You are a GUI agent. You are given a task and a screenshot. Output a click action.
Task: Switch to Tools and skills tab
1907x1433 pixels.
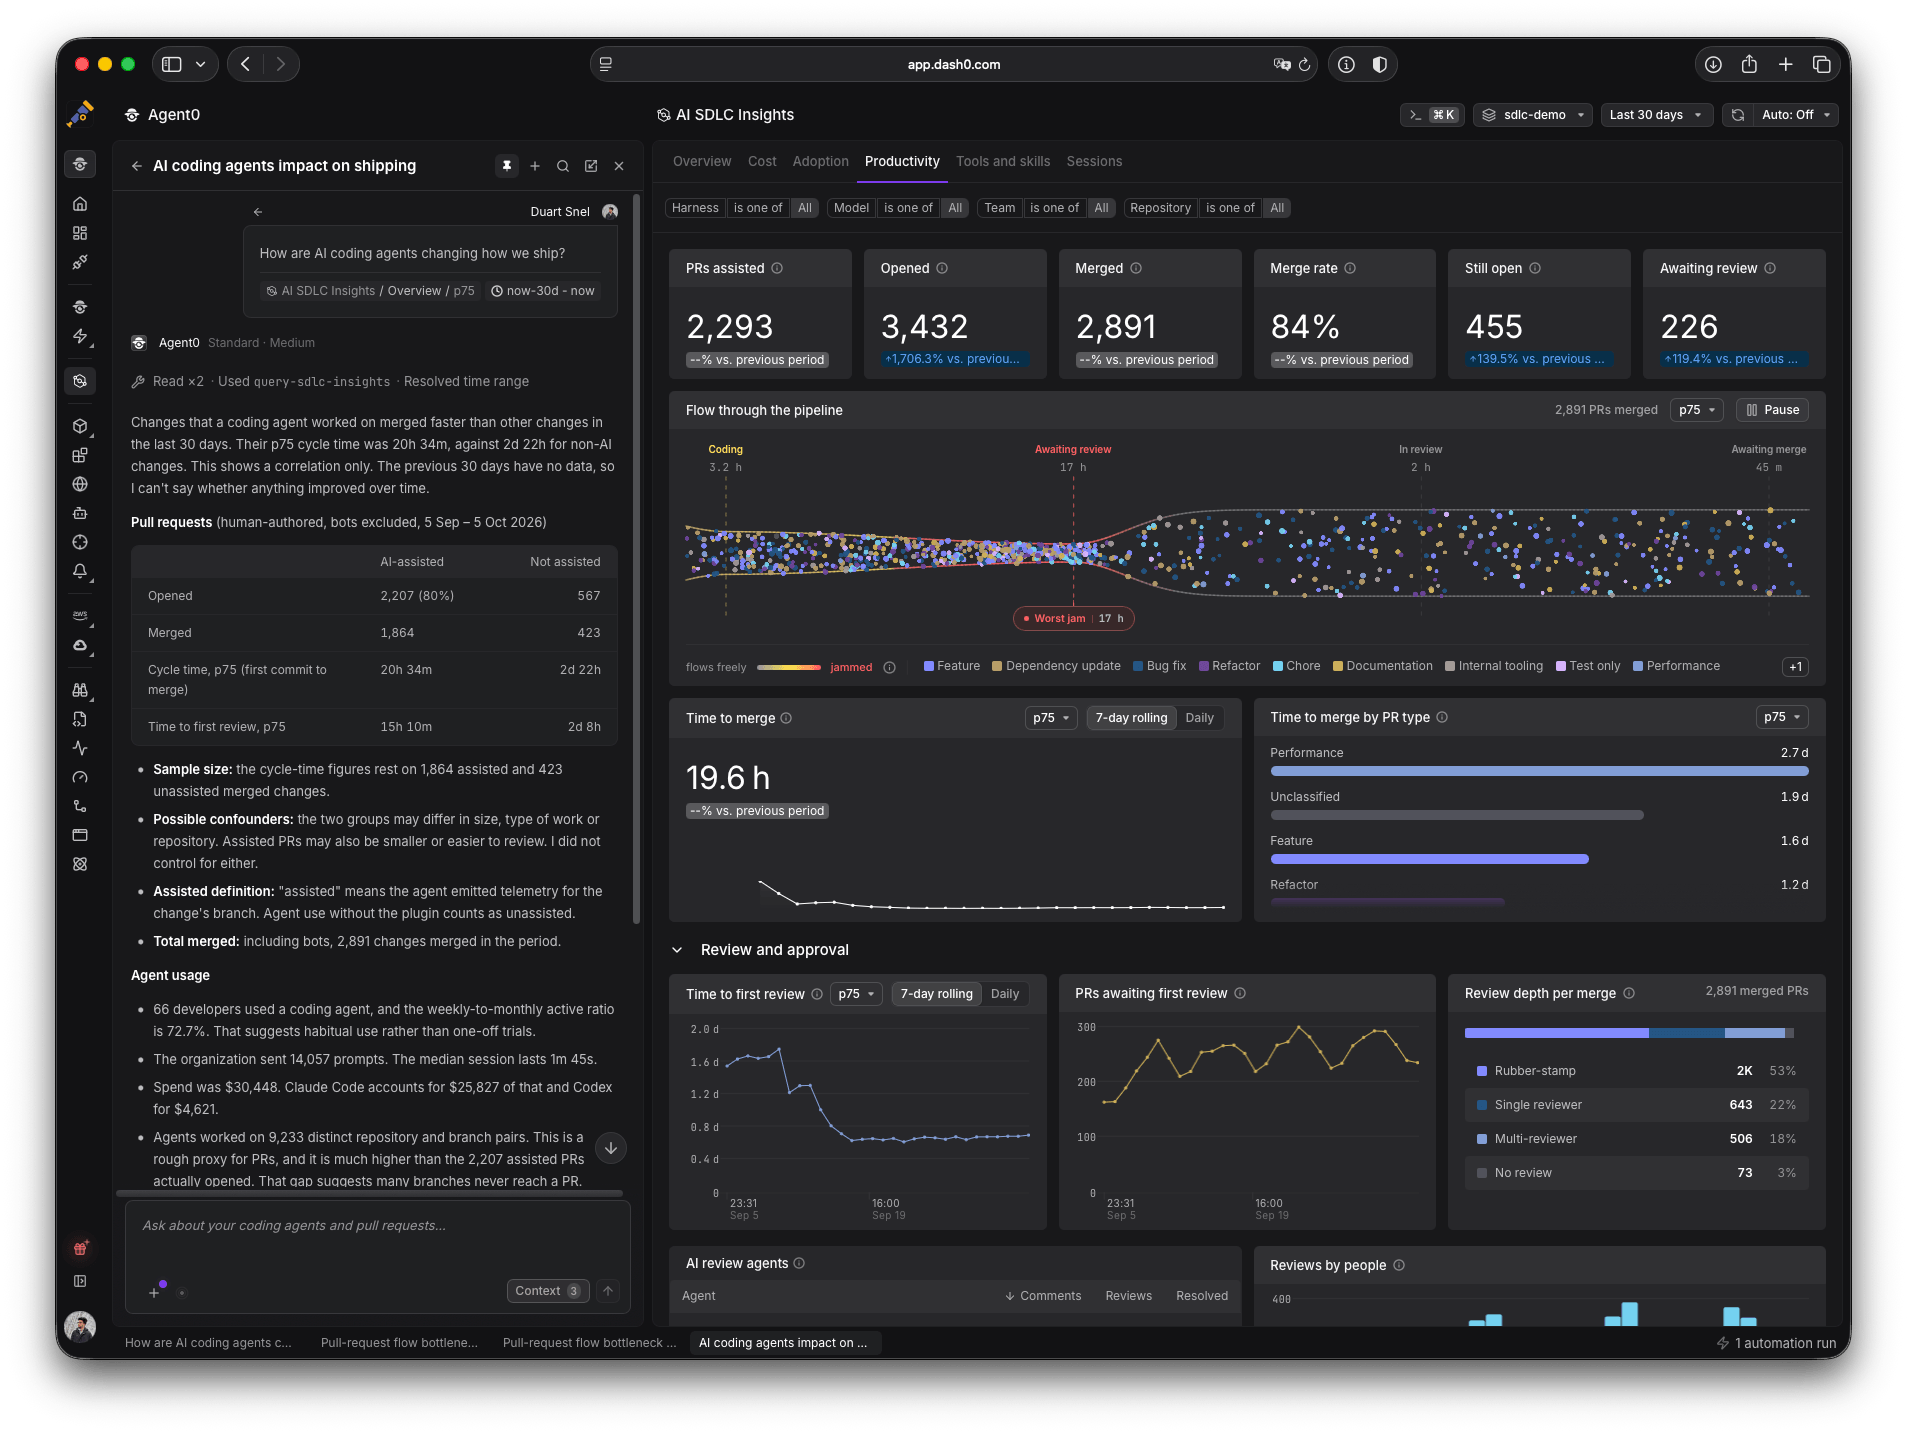(x=1003, y=161)
